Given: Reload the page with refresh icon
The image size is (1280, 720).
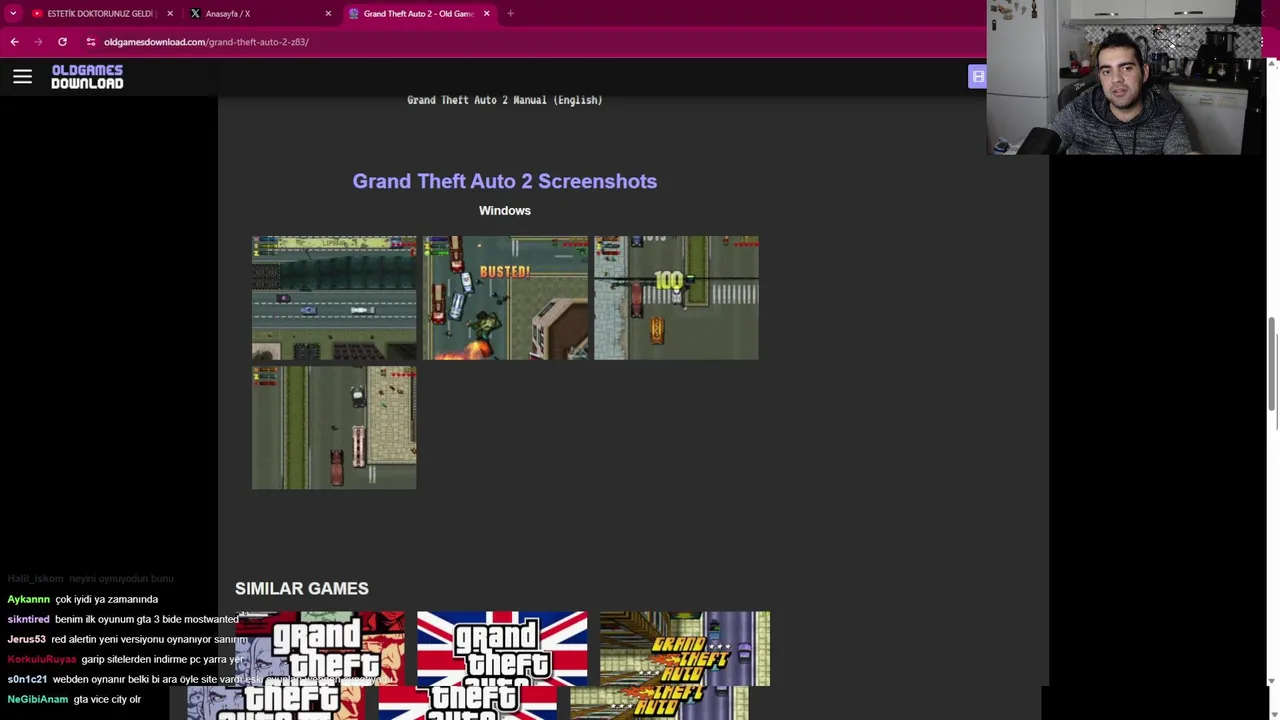Looking at the screenshot, I should point(62,42).
